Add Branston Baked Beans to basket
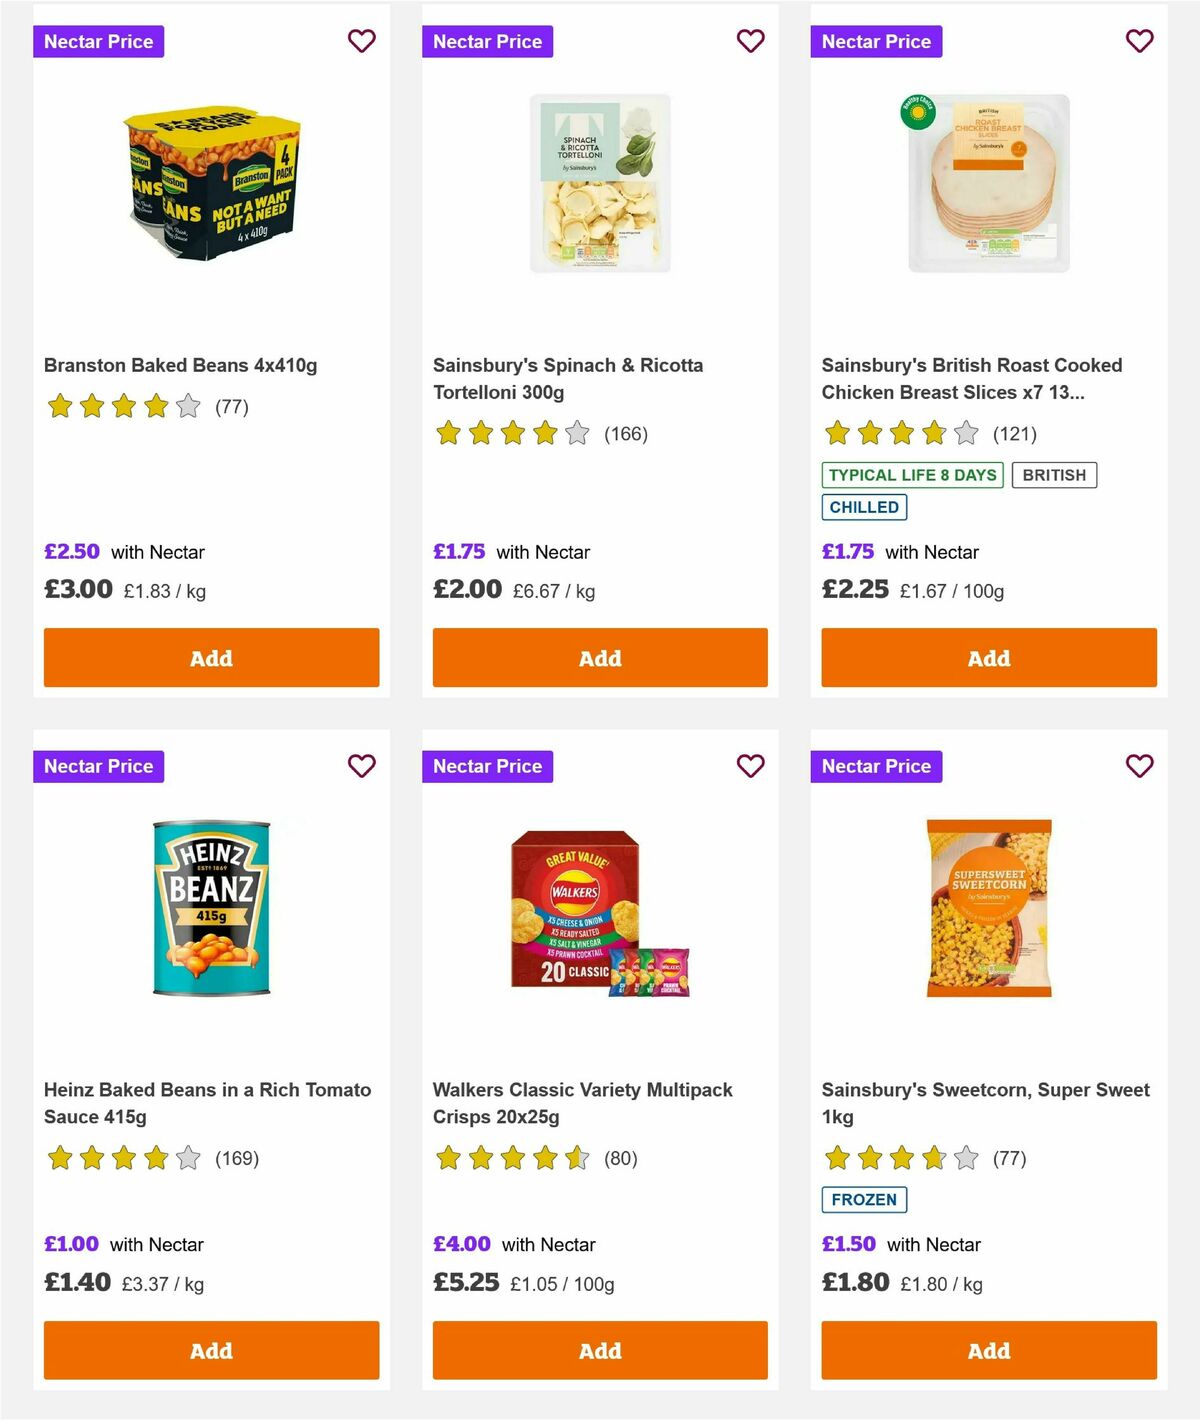 click(x=210, y=658)
